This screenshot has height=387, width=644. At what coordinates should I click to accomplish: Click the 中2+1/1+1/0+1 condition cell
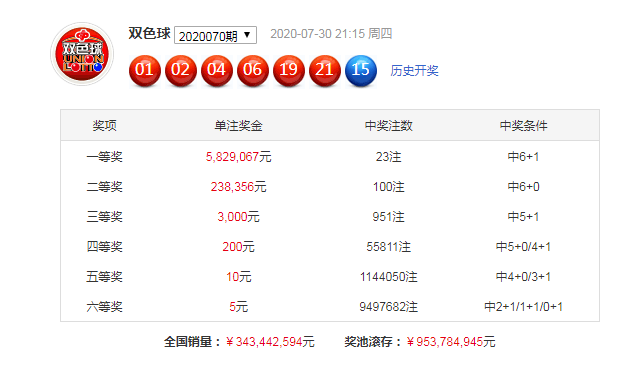pos(523,306)
